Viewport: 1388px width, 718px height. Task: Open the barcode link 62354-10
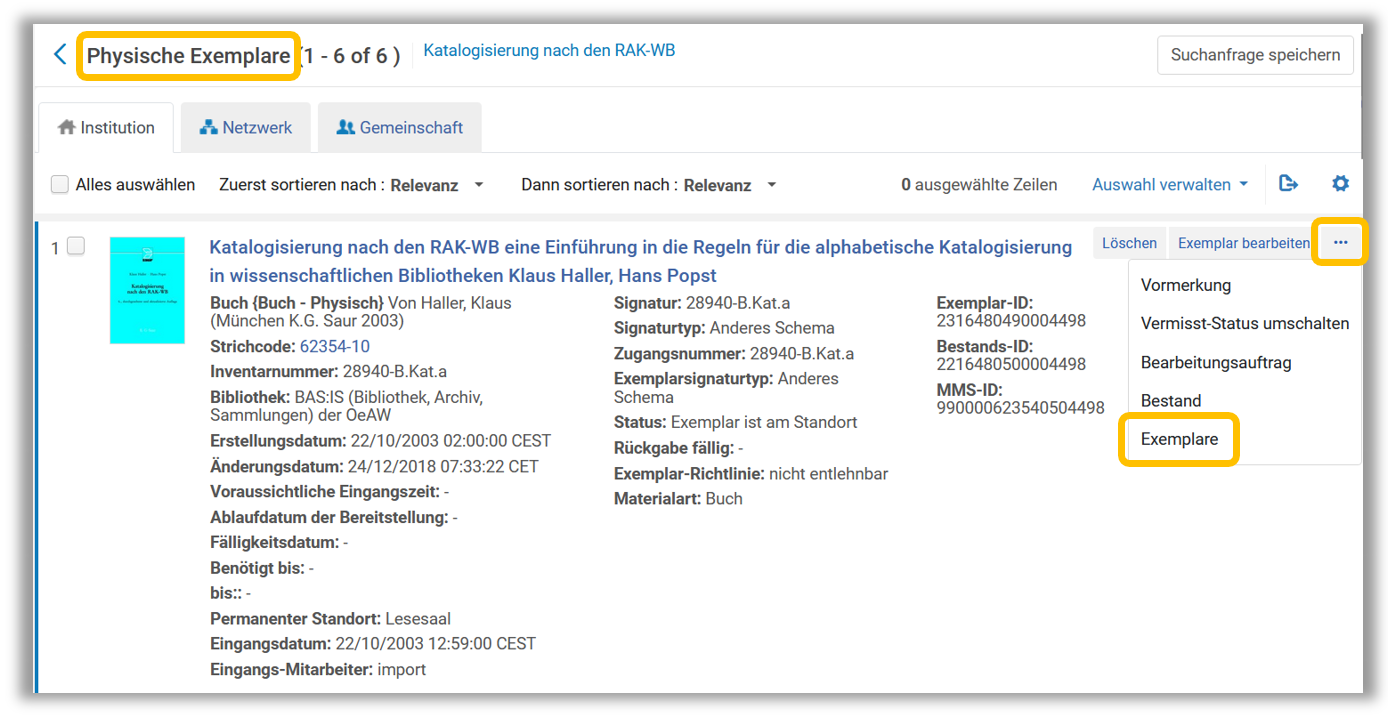click(334, 347)
